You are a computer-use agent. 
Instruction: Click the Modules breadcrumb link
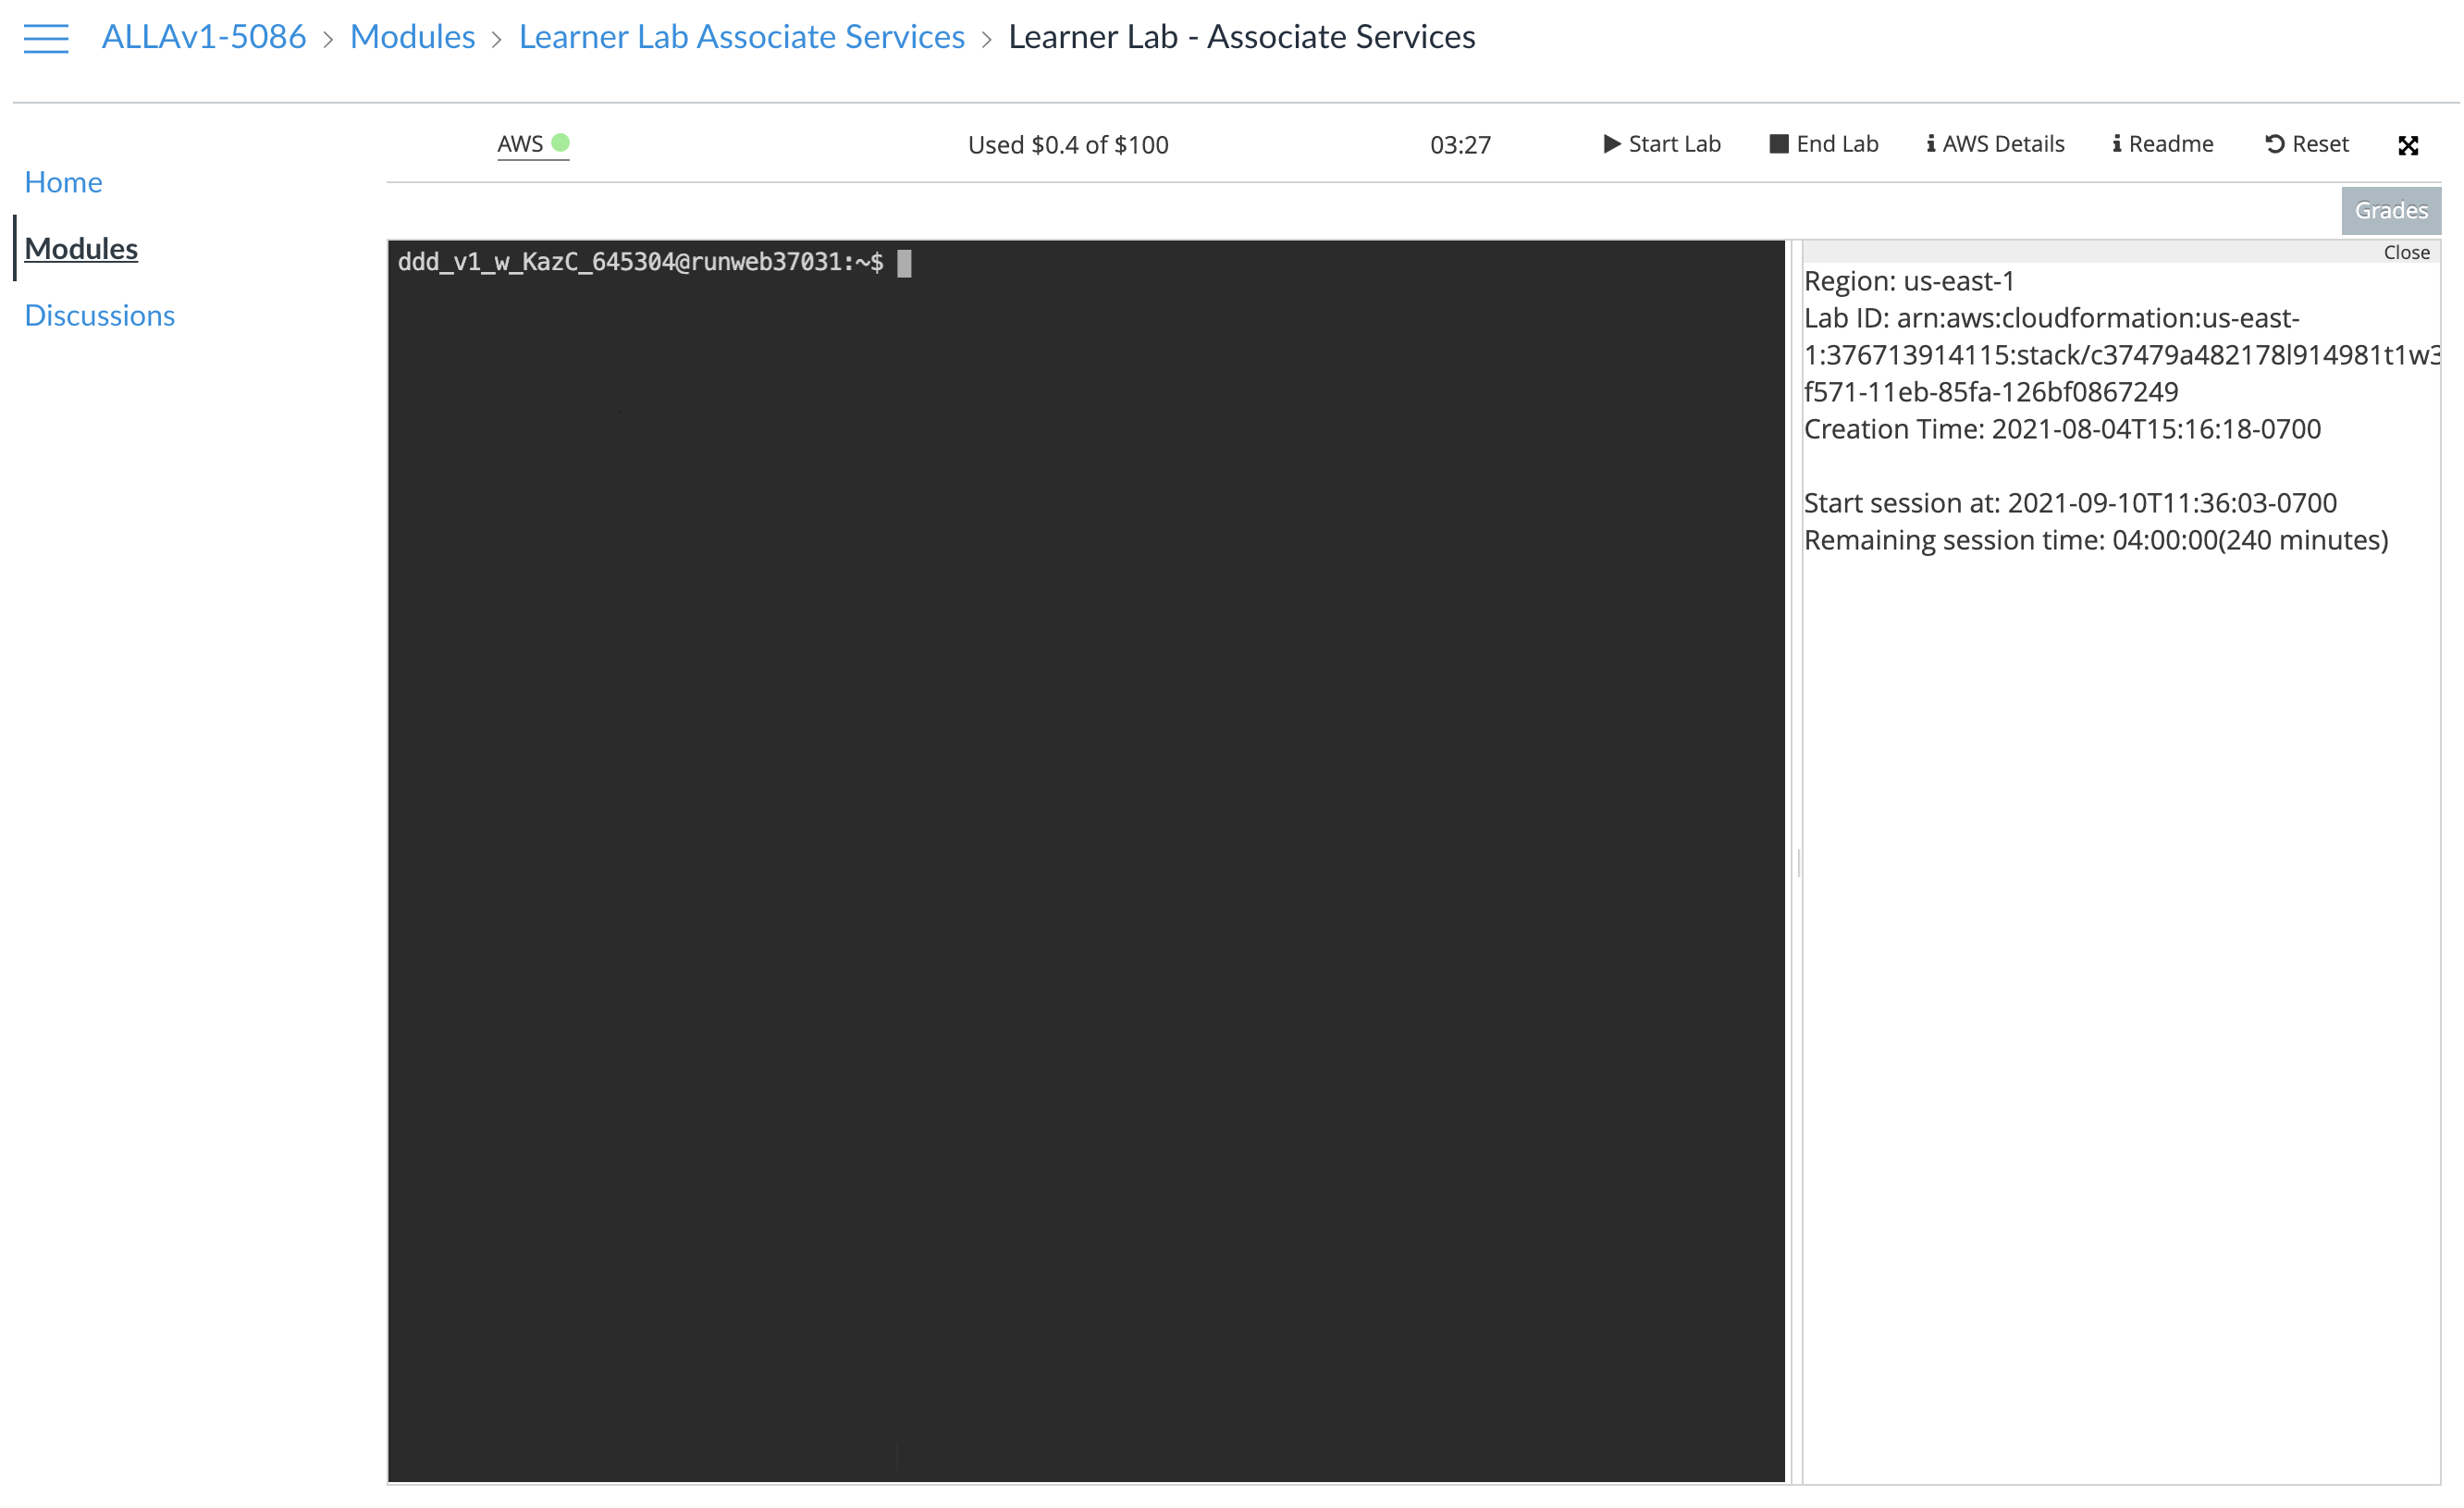pyautogui.click(x=412, y=37)
